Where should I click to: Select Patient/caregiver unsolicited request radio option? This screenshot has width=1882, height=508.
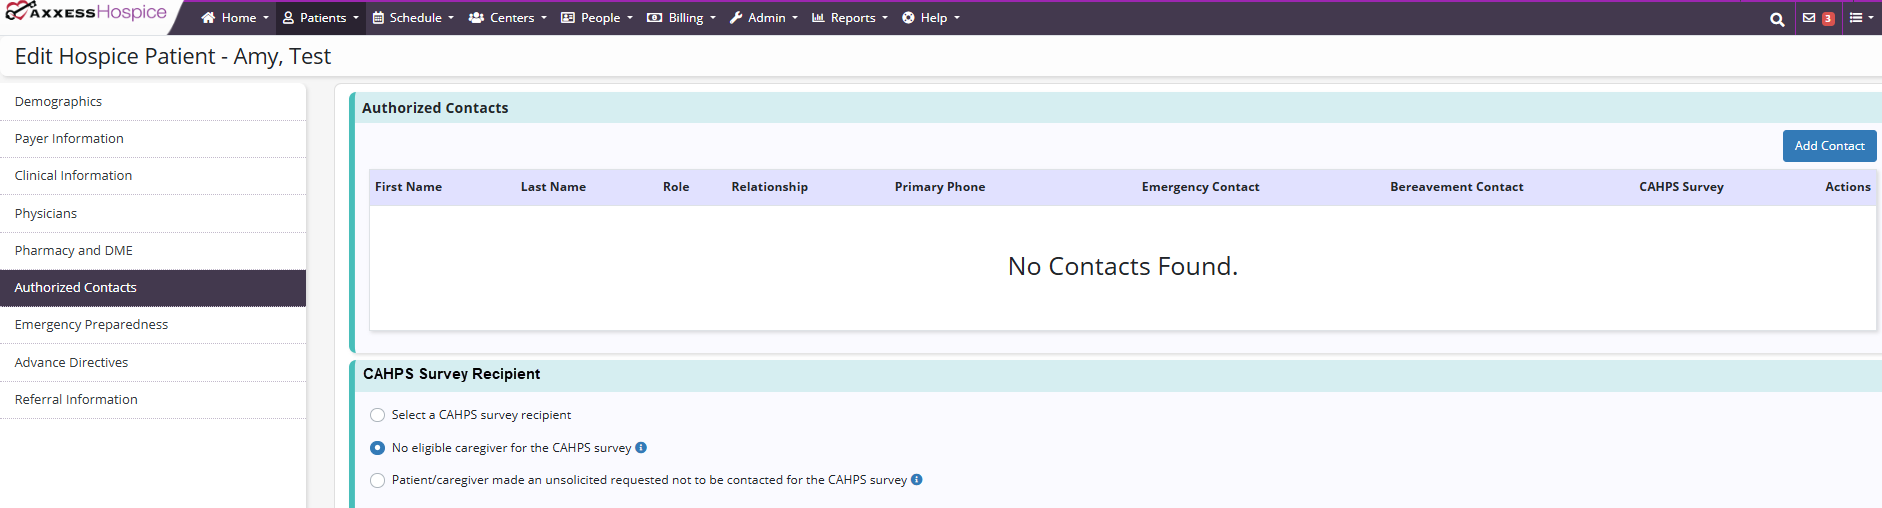pos(377,480)
